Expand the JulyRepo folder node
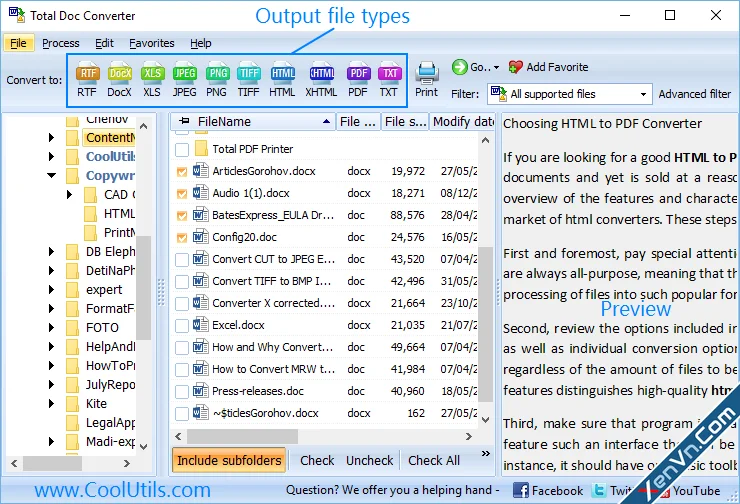Viewport: 740px width, 504px height. click(x=51, y=385)
